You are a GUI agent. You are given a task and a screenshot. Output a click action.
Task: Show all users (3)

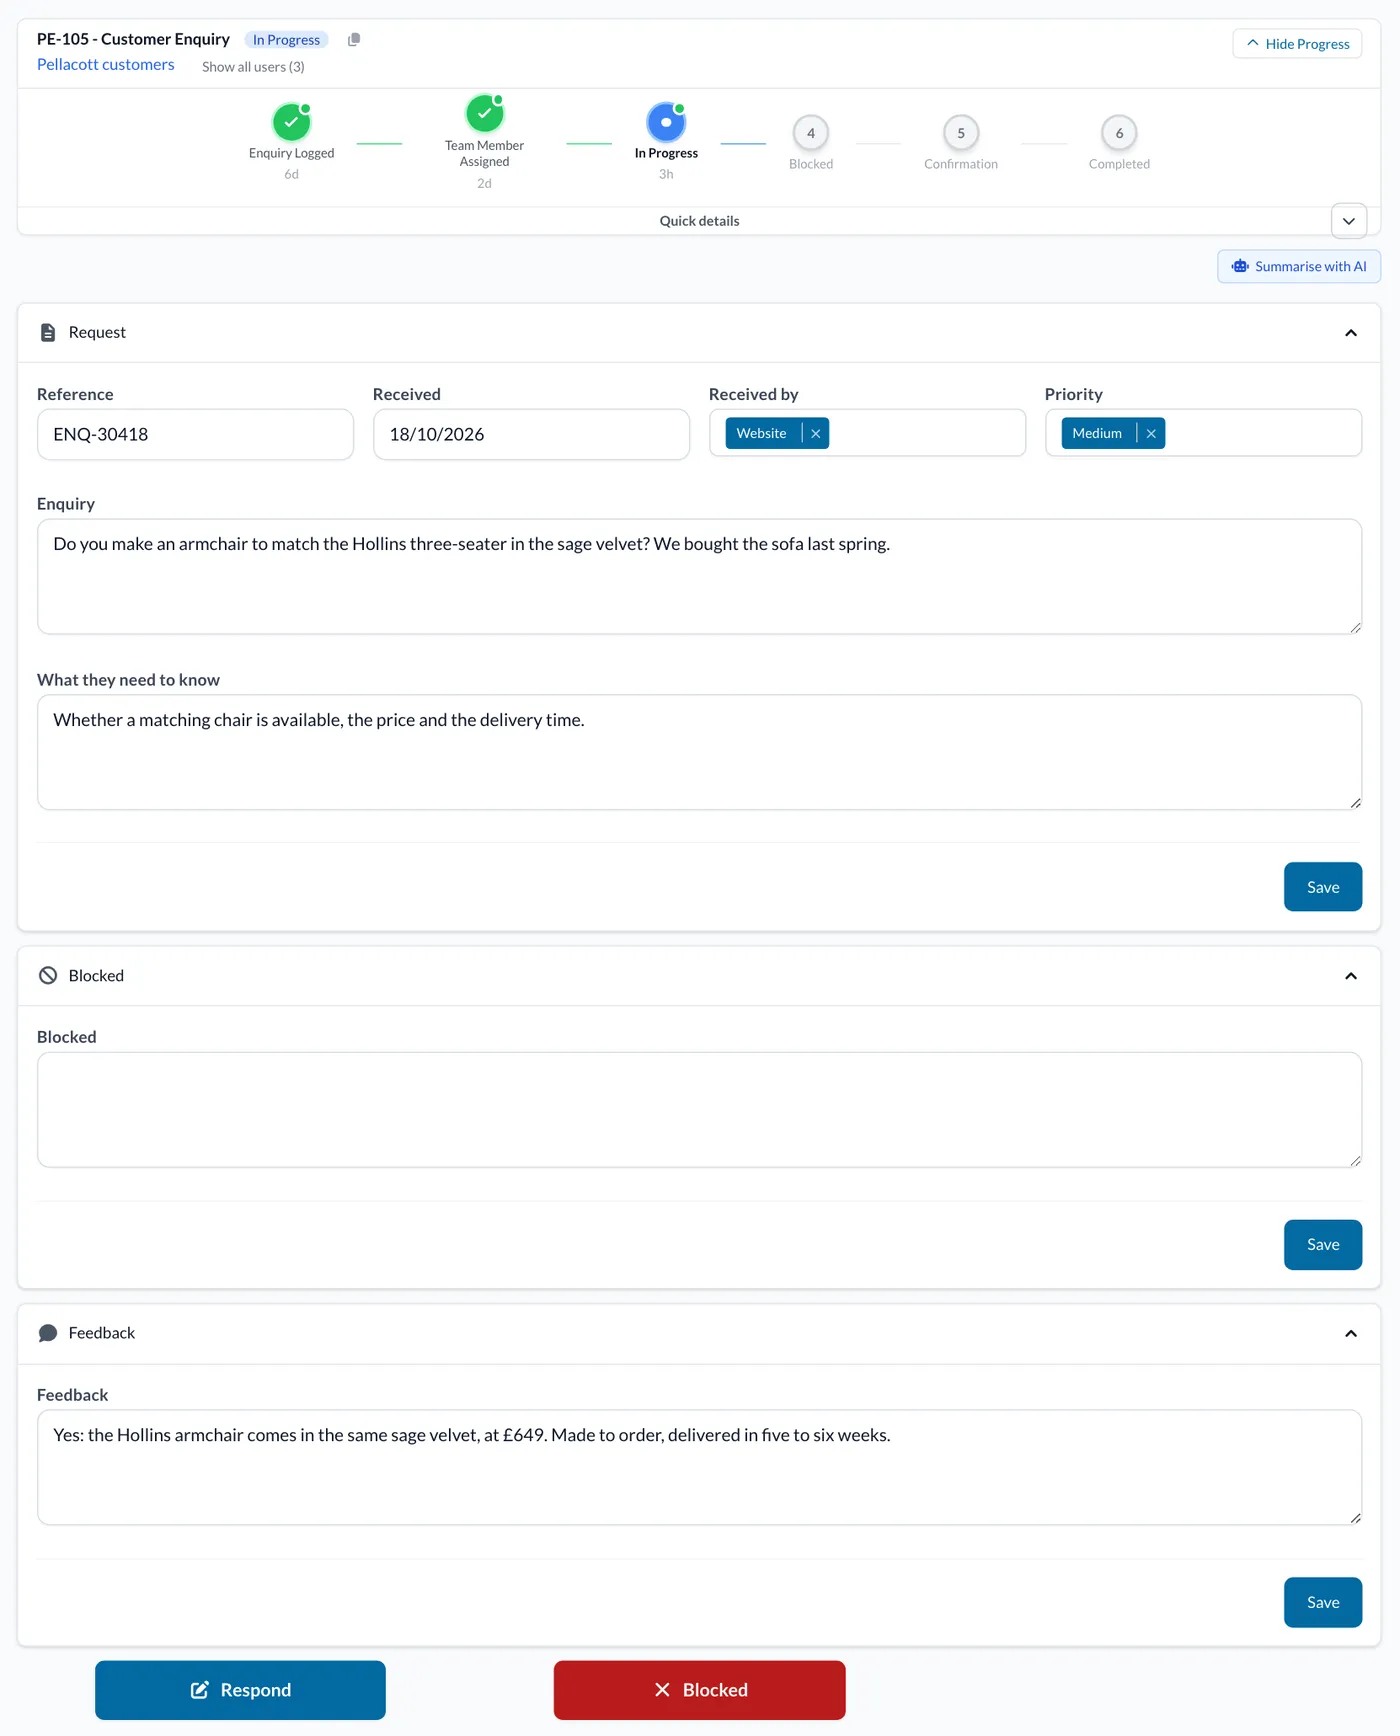[x=253, y=67]
